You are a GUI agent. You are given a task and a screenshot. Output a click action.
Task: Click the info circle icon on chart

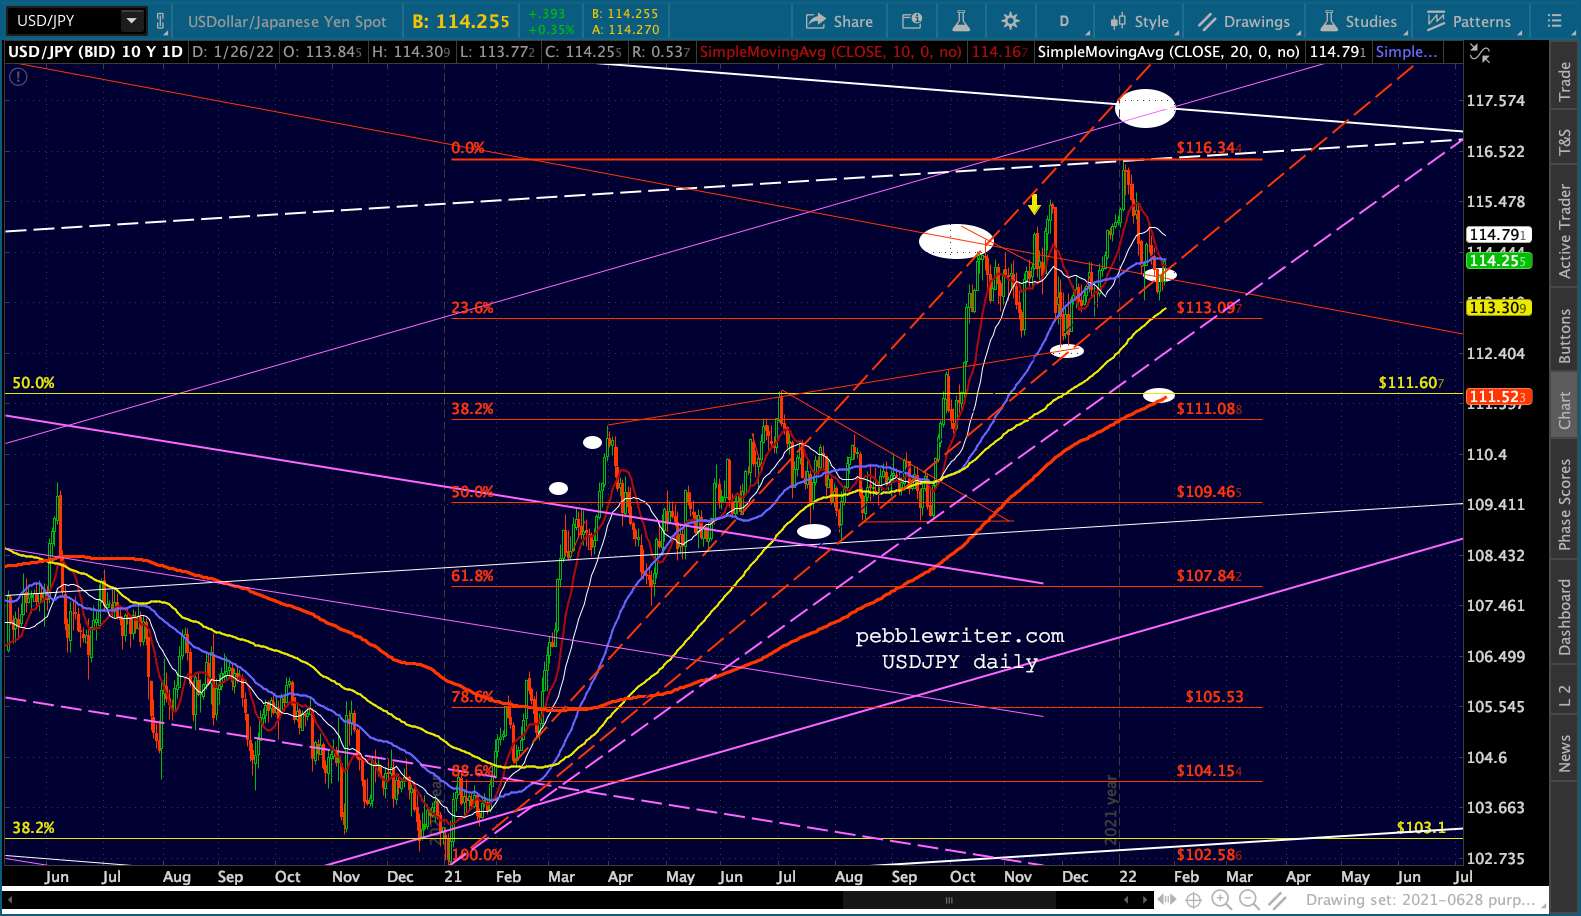point(18,76)
